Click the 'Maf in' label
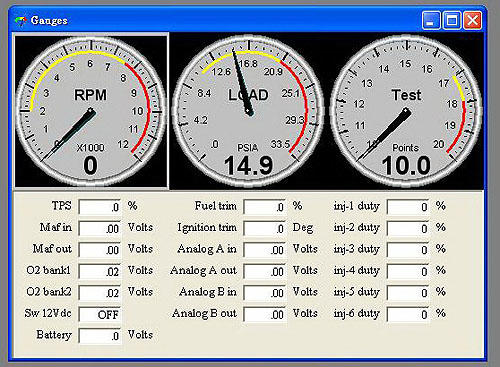 [56, 227]
